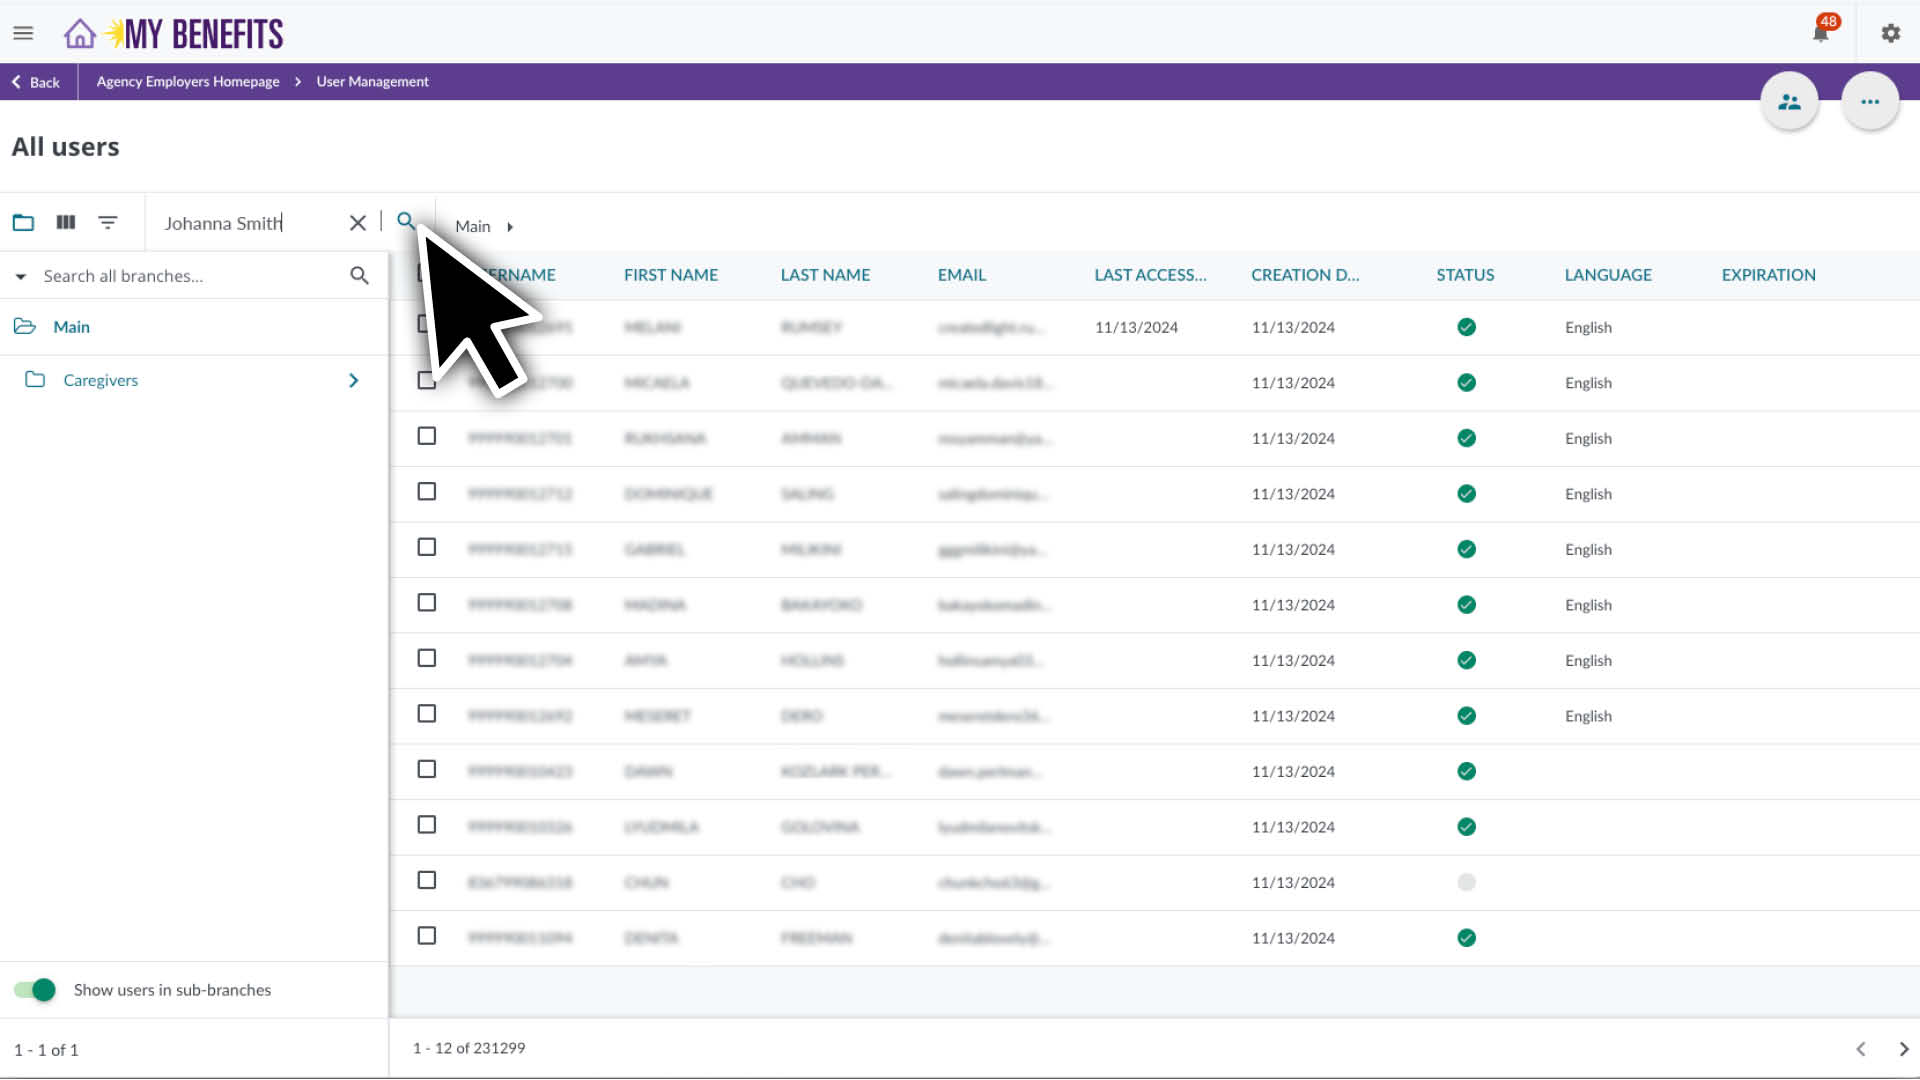Click the X to clear the Johanna Smith search
1920x1080 pixels.
pyautogui.click(x=357, y=222)
